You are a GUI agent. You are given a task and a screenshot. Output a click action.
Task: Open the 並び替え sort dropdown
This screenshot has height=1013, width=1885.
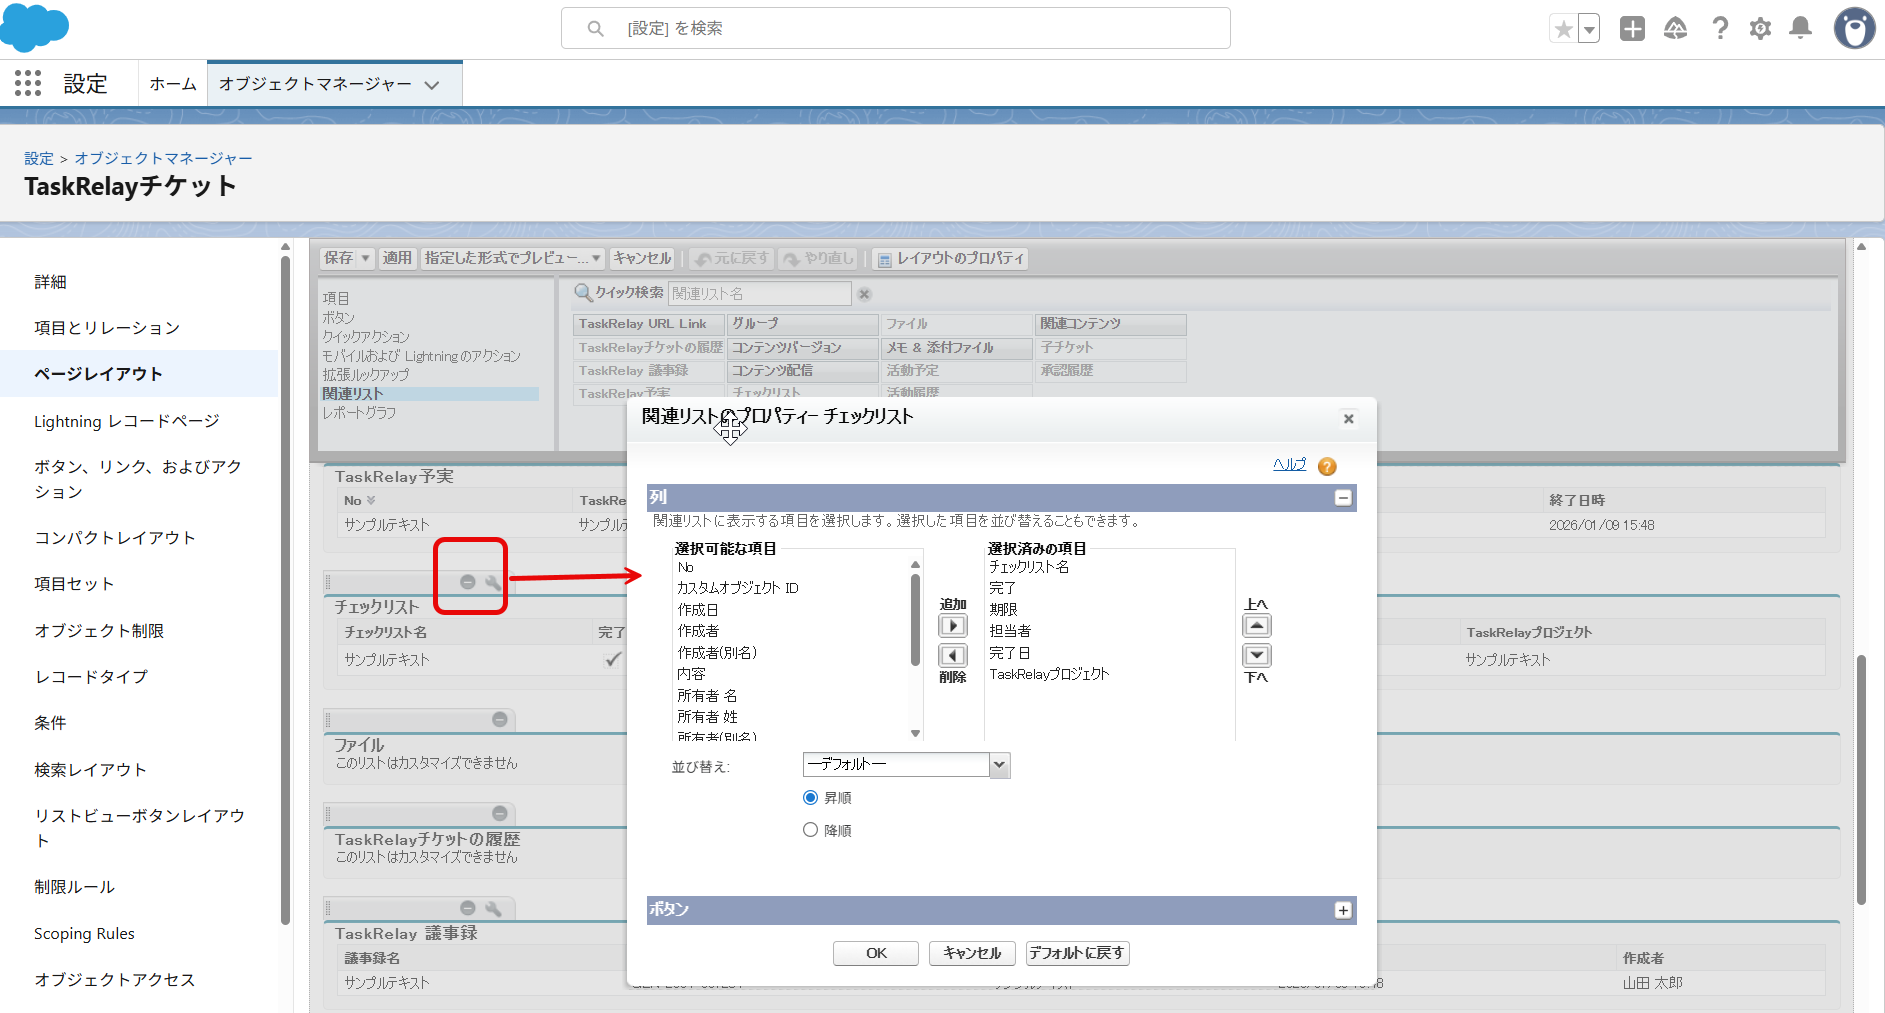906,765
